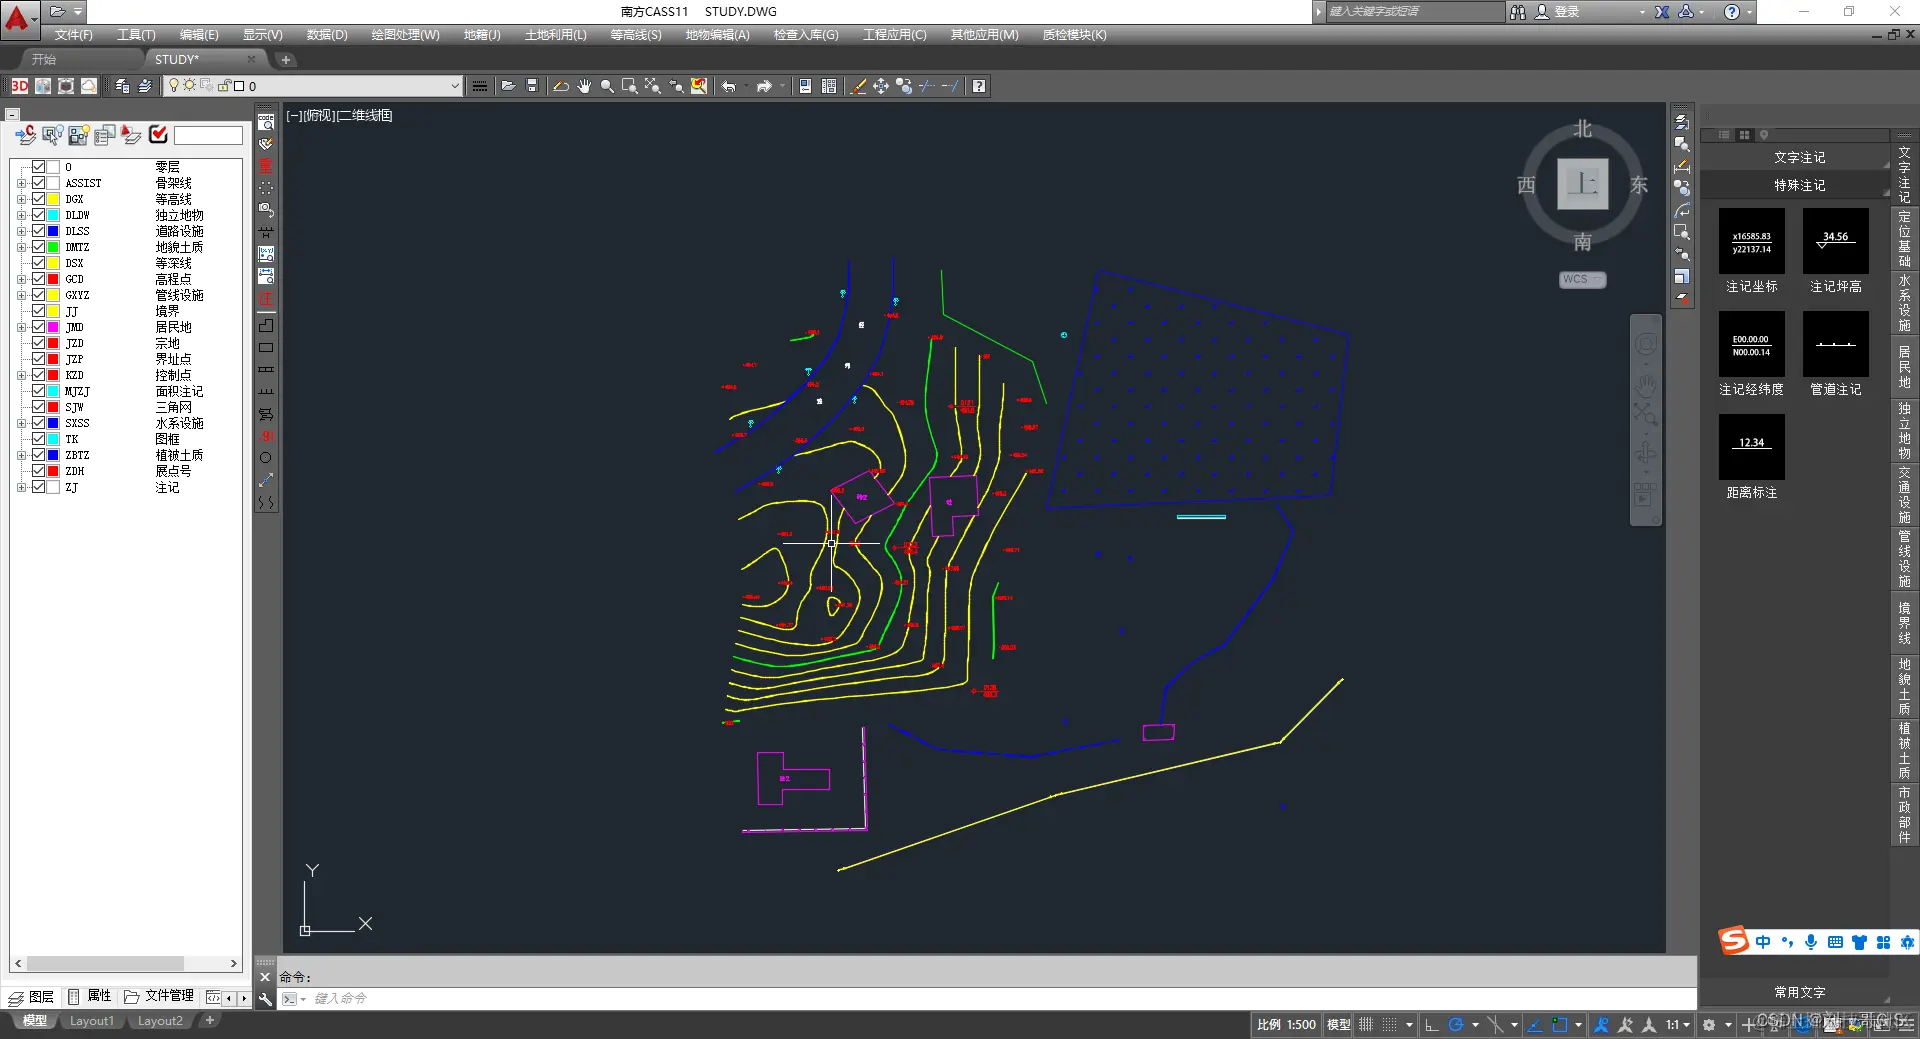Viewport: 1920px width, 1039px height.
Task: Click the Zoom magnifier tool
Action: tap(607, 86)
